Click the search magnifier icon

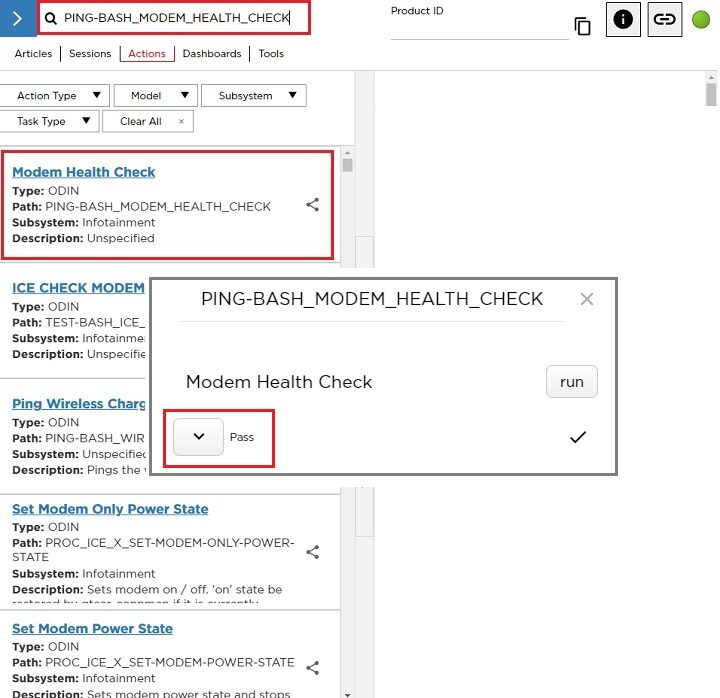click(x=51, y=18)
